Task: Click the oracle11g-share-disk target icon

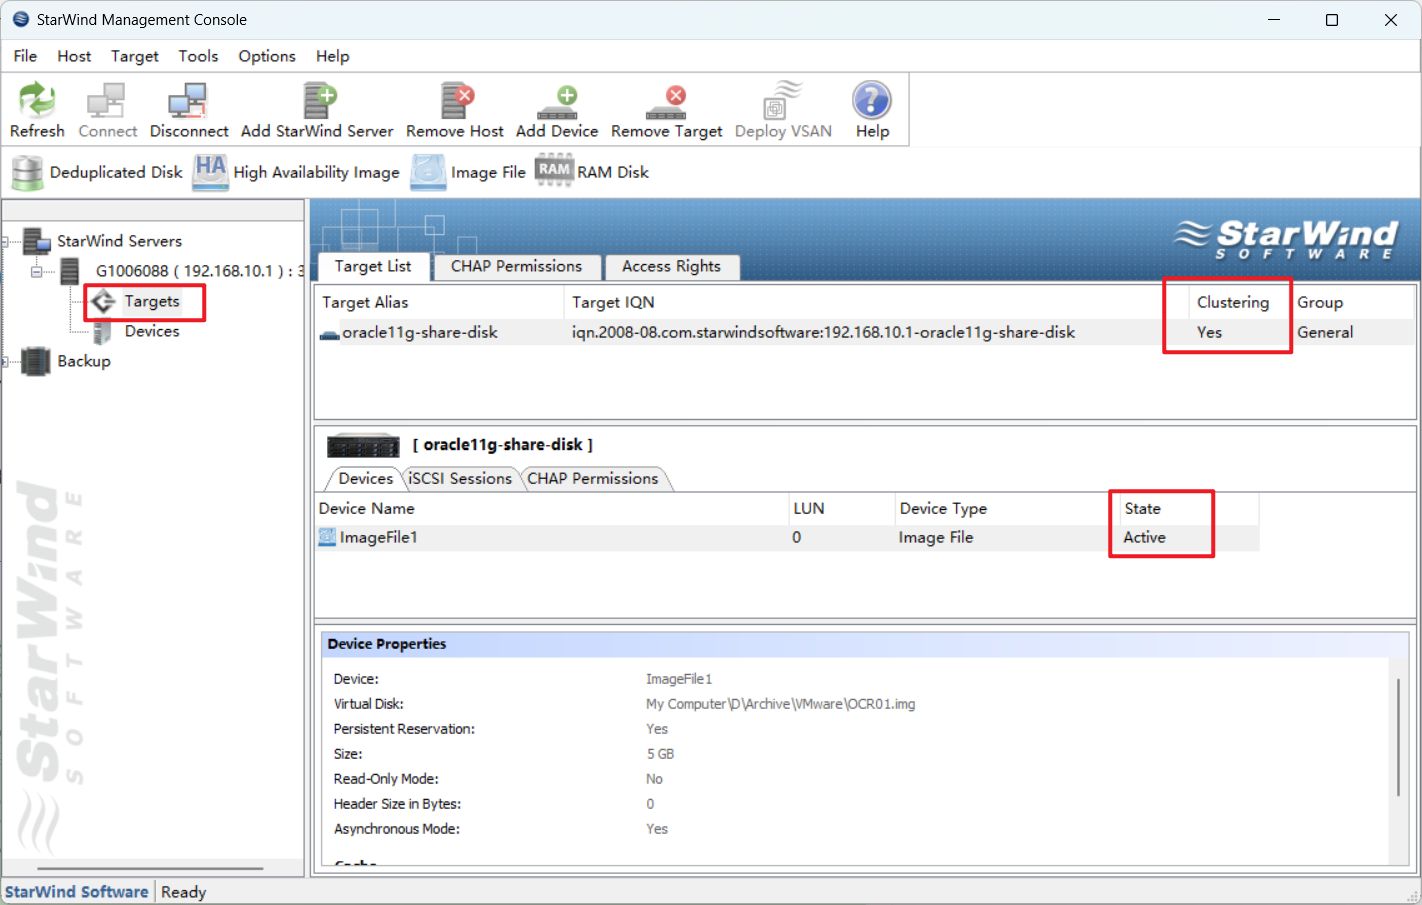Action: click(x=329, y=334)
